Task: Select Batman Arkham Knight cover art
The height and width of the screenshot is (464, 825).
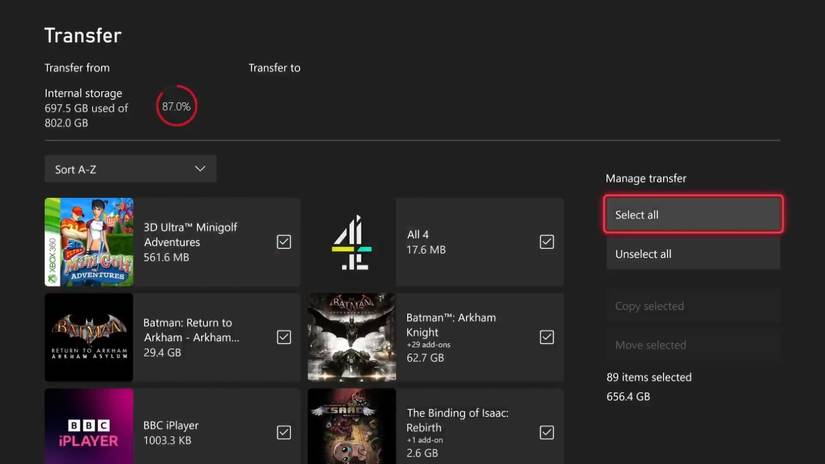Action: [351, 337]
